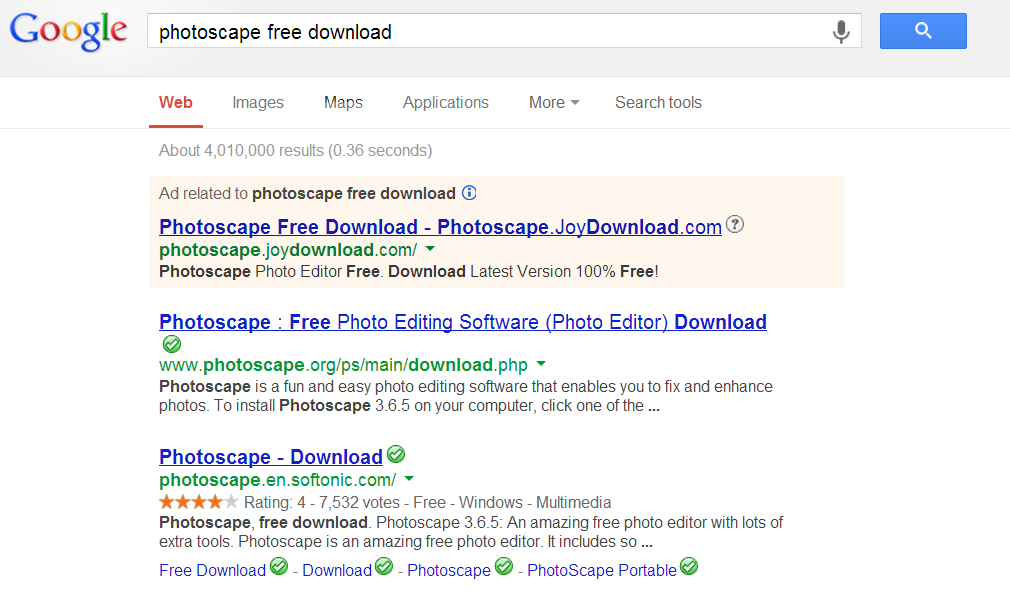Click green checkmark after PhotoScape Portable sitelink
This screenshot has width=1010, height=601.
coord(689,566)
